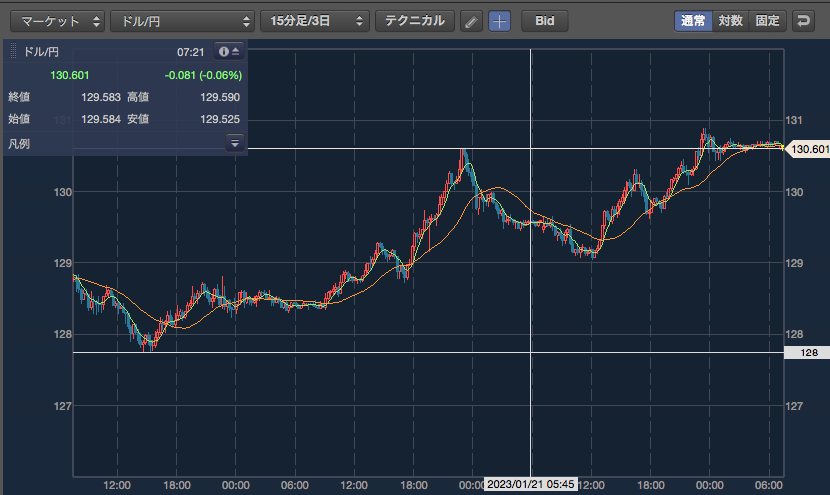This screenshot has height=495, width=830.
Task: Open the ドル/円 currency pair selector
Action: [x=182, y=21]
